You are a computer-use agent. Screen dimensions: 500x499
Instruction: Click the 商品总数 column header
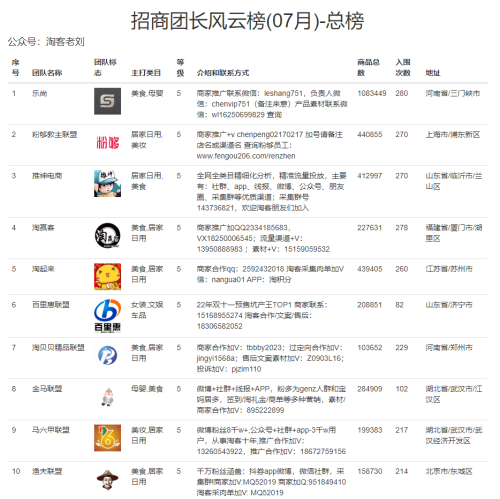tap(368, 67)
